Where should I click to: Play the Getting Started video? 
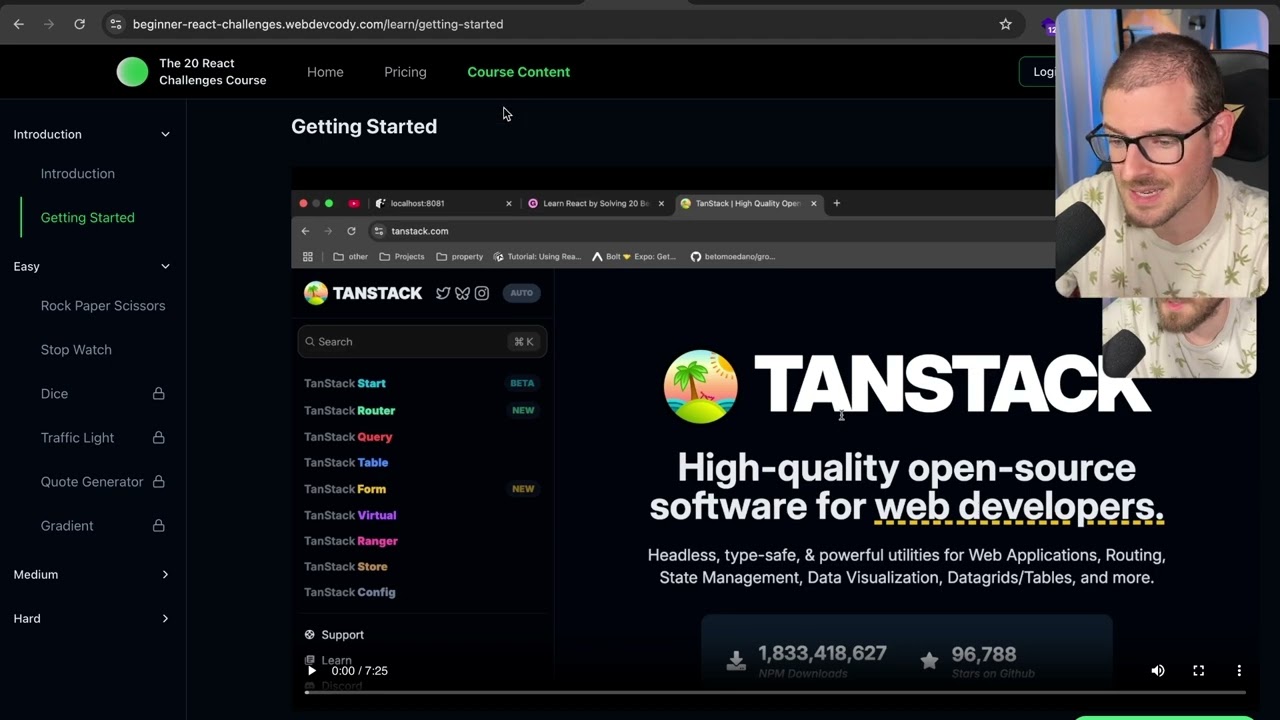311,671
